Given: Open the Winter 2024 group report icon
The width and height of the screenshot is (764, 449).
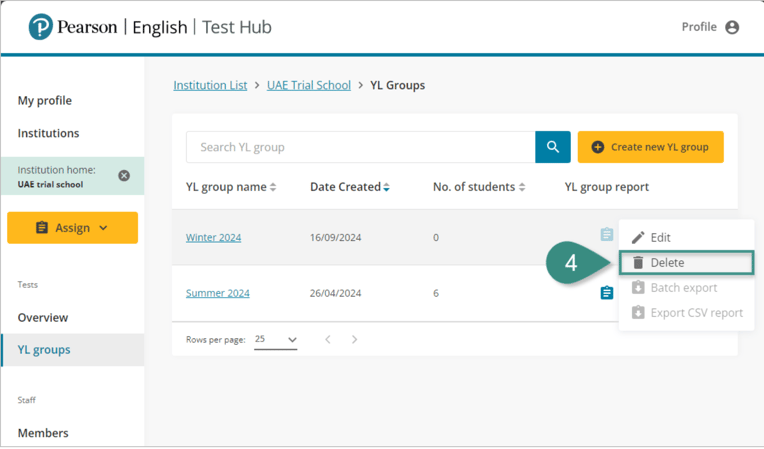Looking at the screenshot, I should coord(606,236).
